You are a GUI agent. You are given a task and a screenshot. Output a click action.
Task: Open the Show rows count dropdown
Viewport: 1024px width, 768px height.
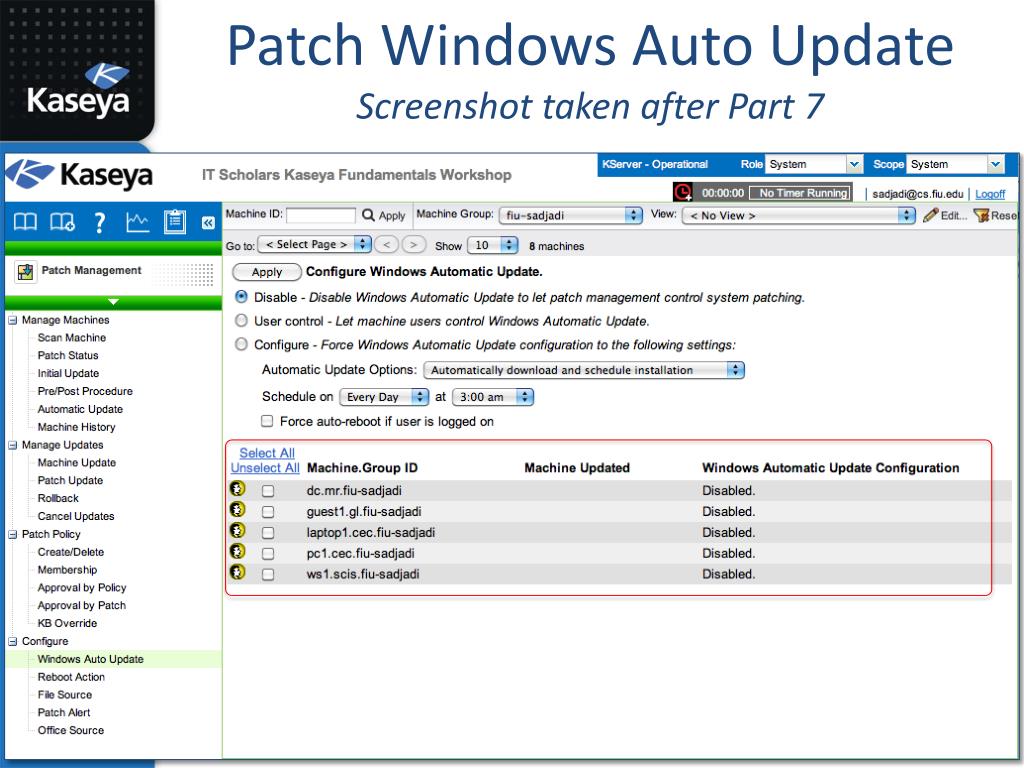[493, 245]
